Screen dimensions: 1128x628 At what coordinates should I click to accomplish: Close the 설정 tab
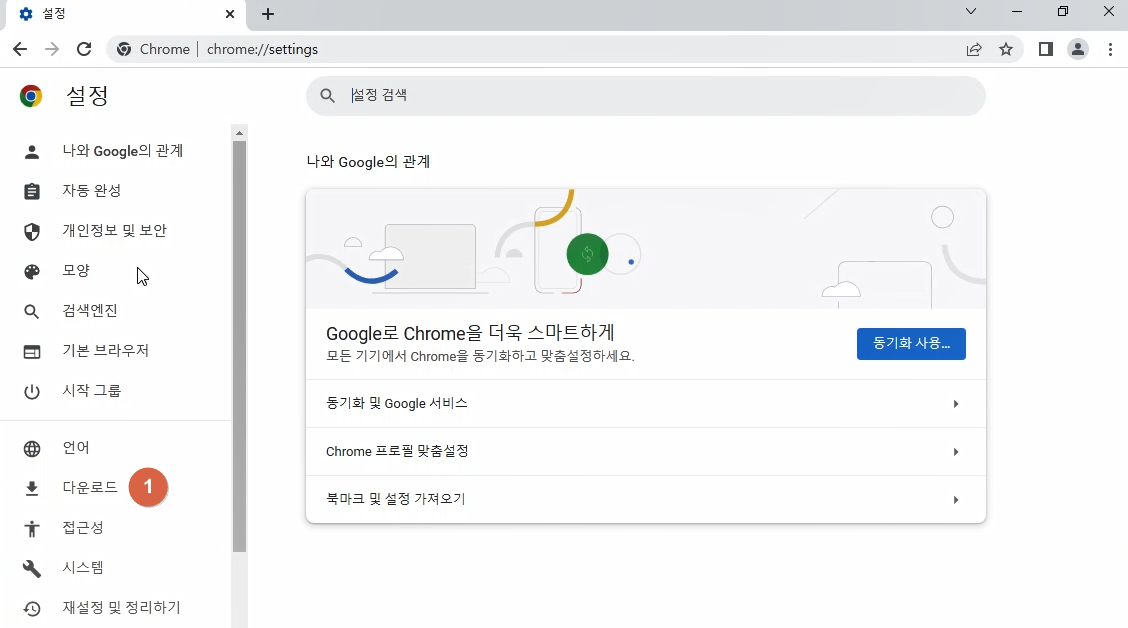[229, 14]
